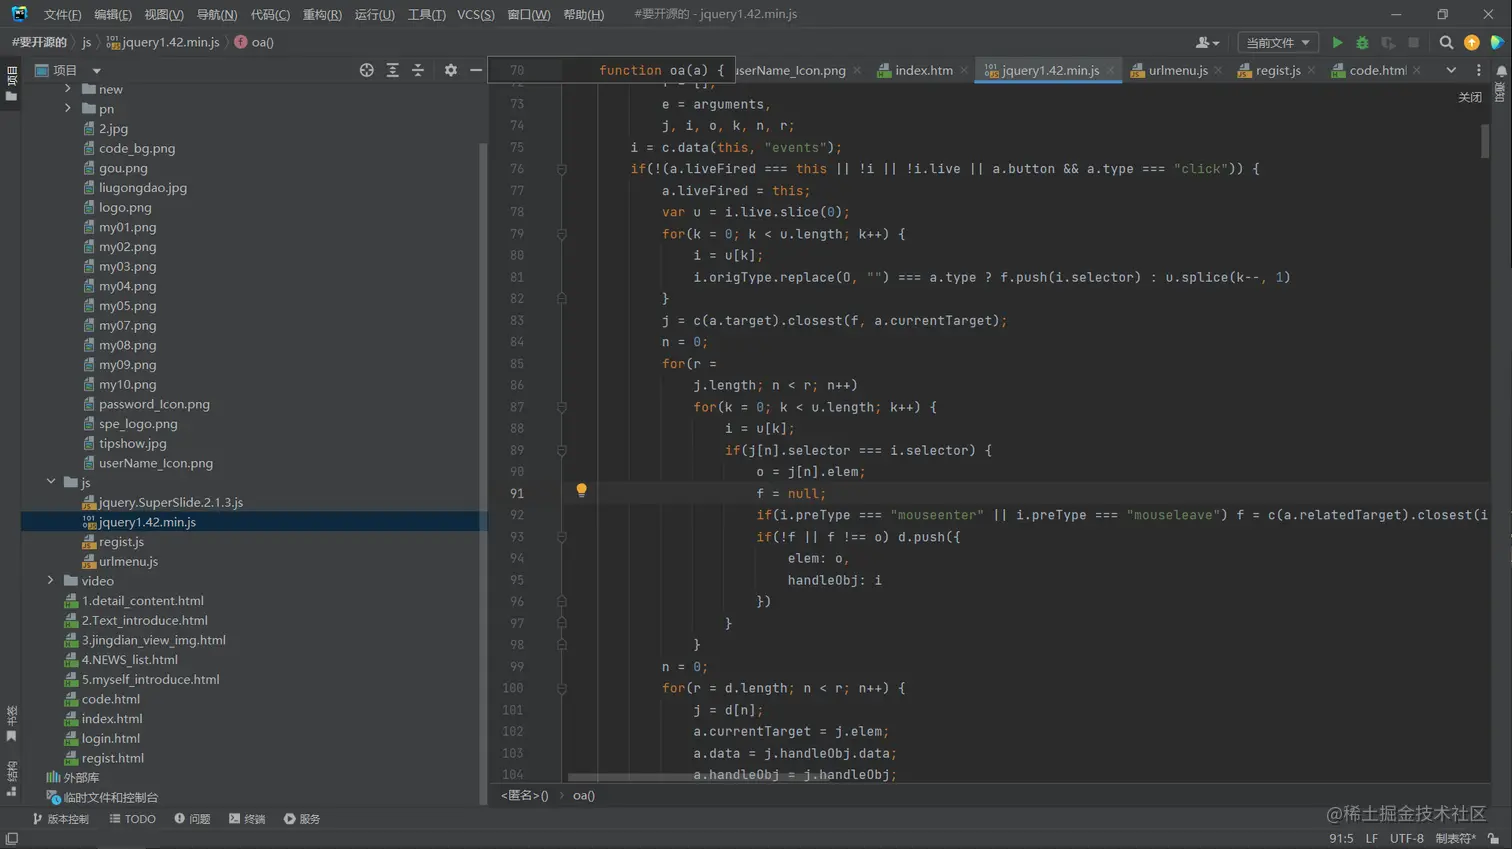Open index.html in project tree
The height and width of the screenshot is (849, 1512).
pos(112,719)
